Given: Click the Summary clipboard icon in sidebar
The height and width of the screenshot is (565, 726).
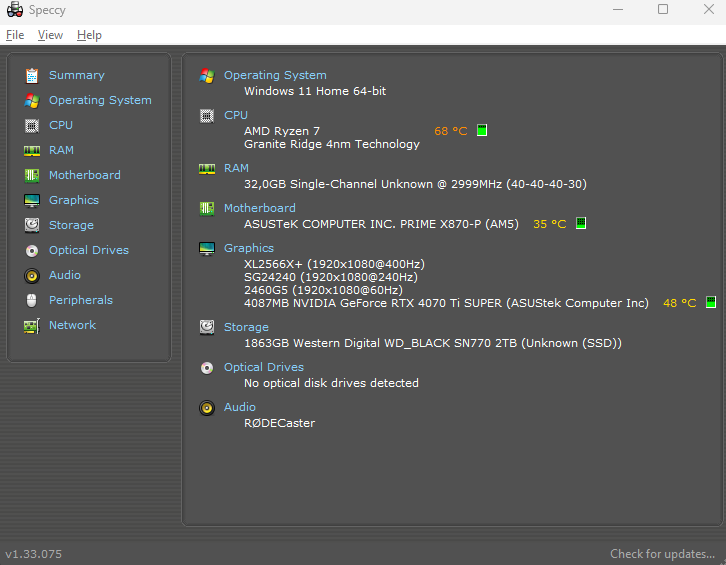Looking at the screenshot, I should [x=31, y=75].
